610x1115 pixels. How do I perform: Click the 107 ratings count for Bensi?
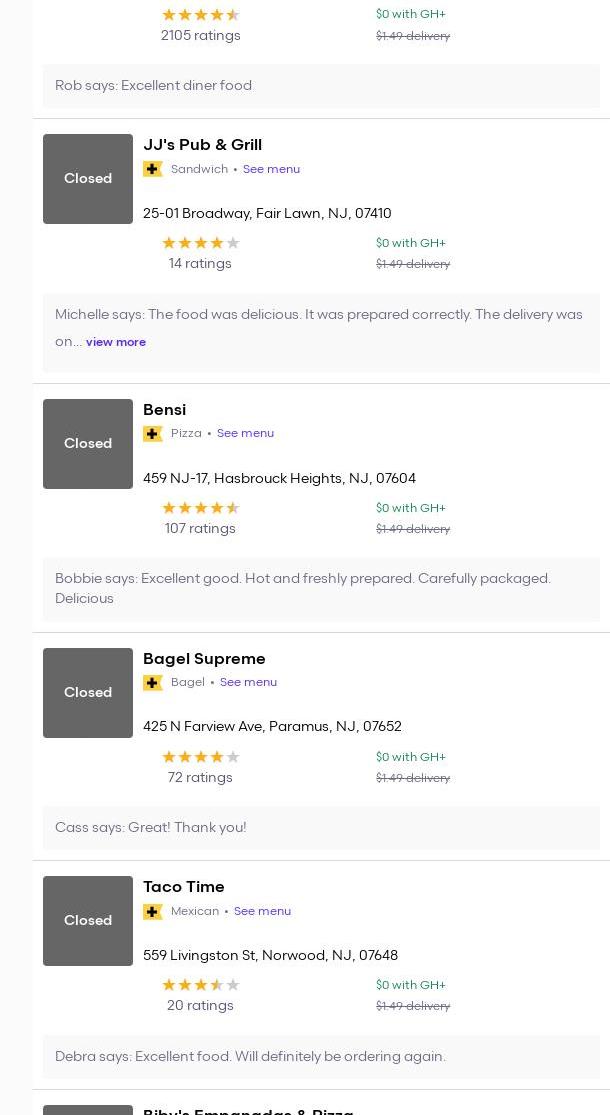pyautogui.click(x=200, y=529)
